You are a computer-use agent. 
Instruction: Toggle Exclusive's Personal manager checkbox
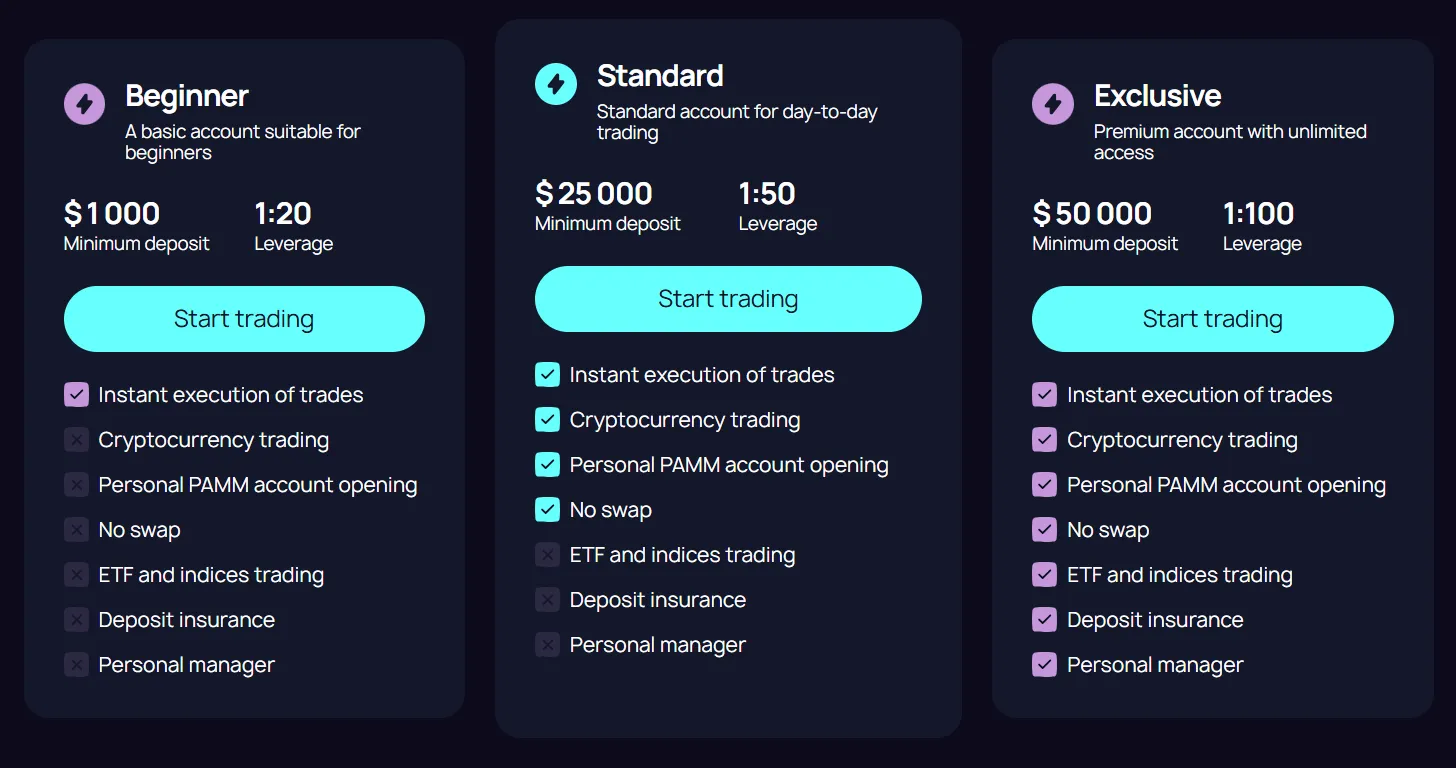1044,665
